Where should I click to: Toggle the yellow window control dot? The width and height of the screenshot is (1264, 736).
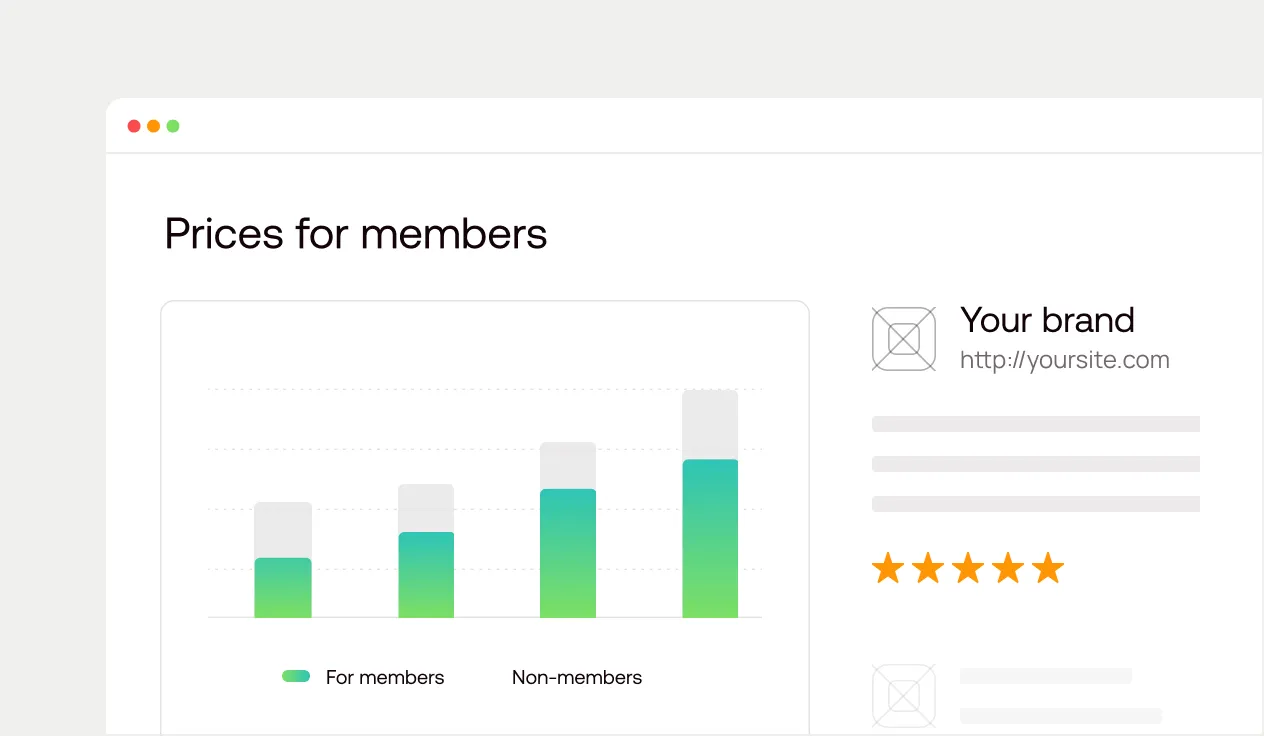pos(153,126)
